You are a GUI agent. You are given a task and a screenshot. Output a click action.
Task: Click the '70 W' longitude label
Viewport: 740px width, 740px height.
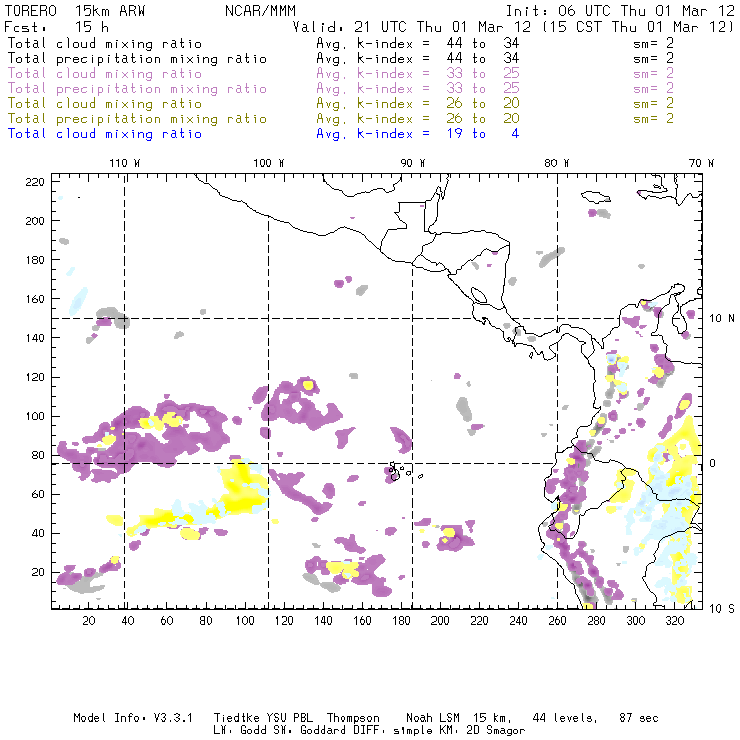pos(701,163)
